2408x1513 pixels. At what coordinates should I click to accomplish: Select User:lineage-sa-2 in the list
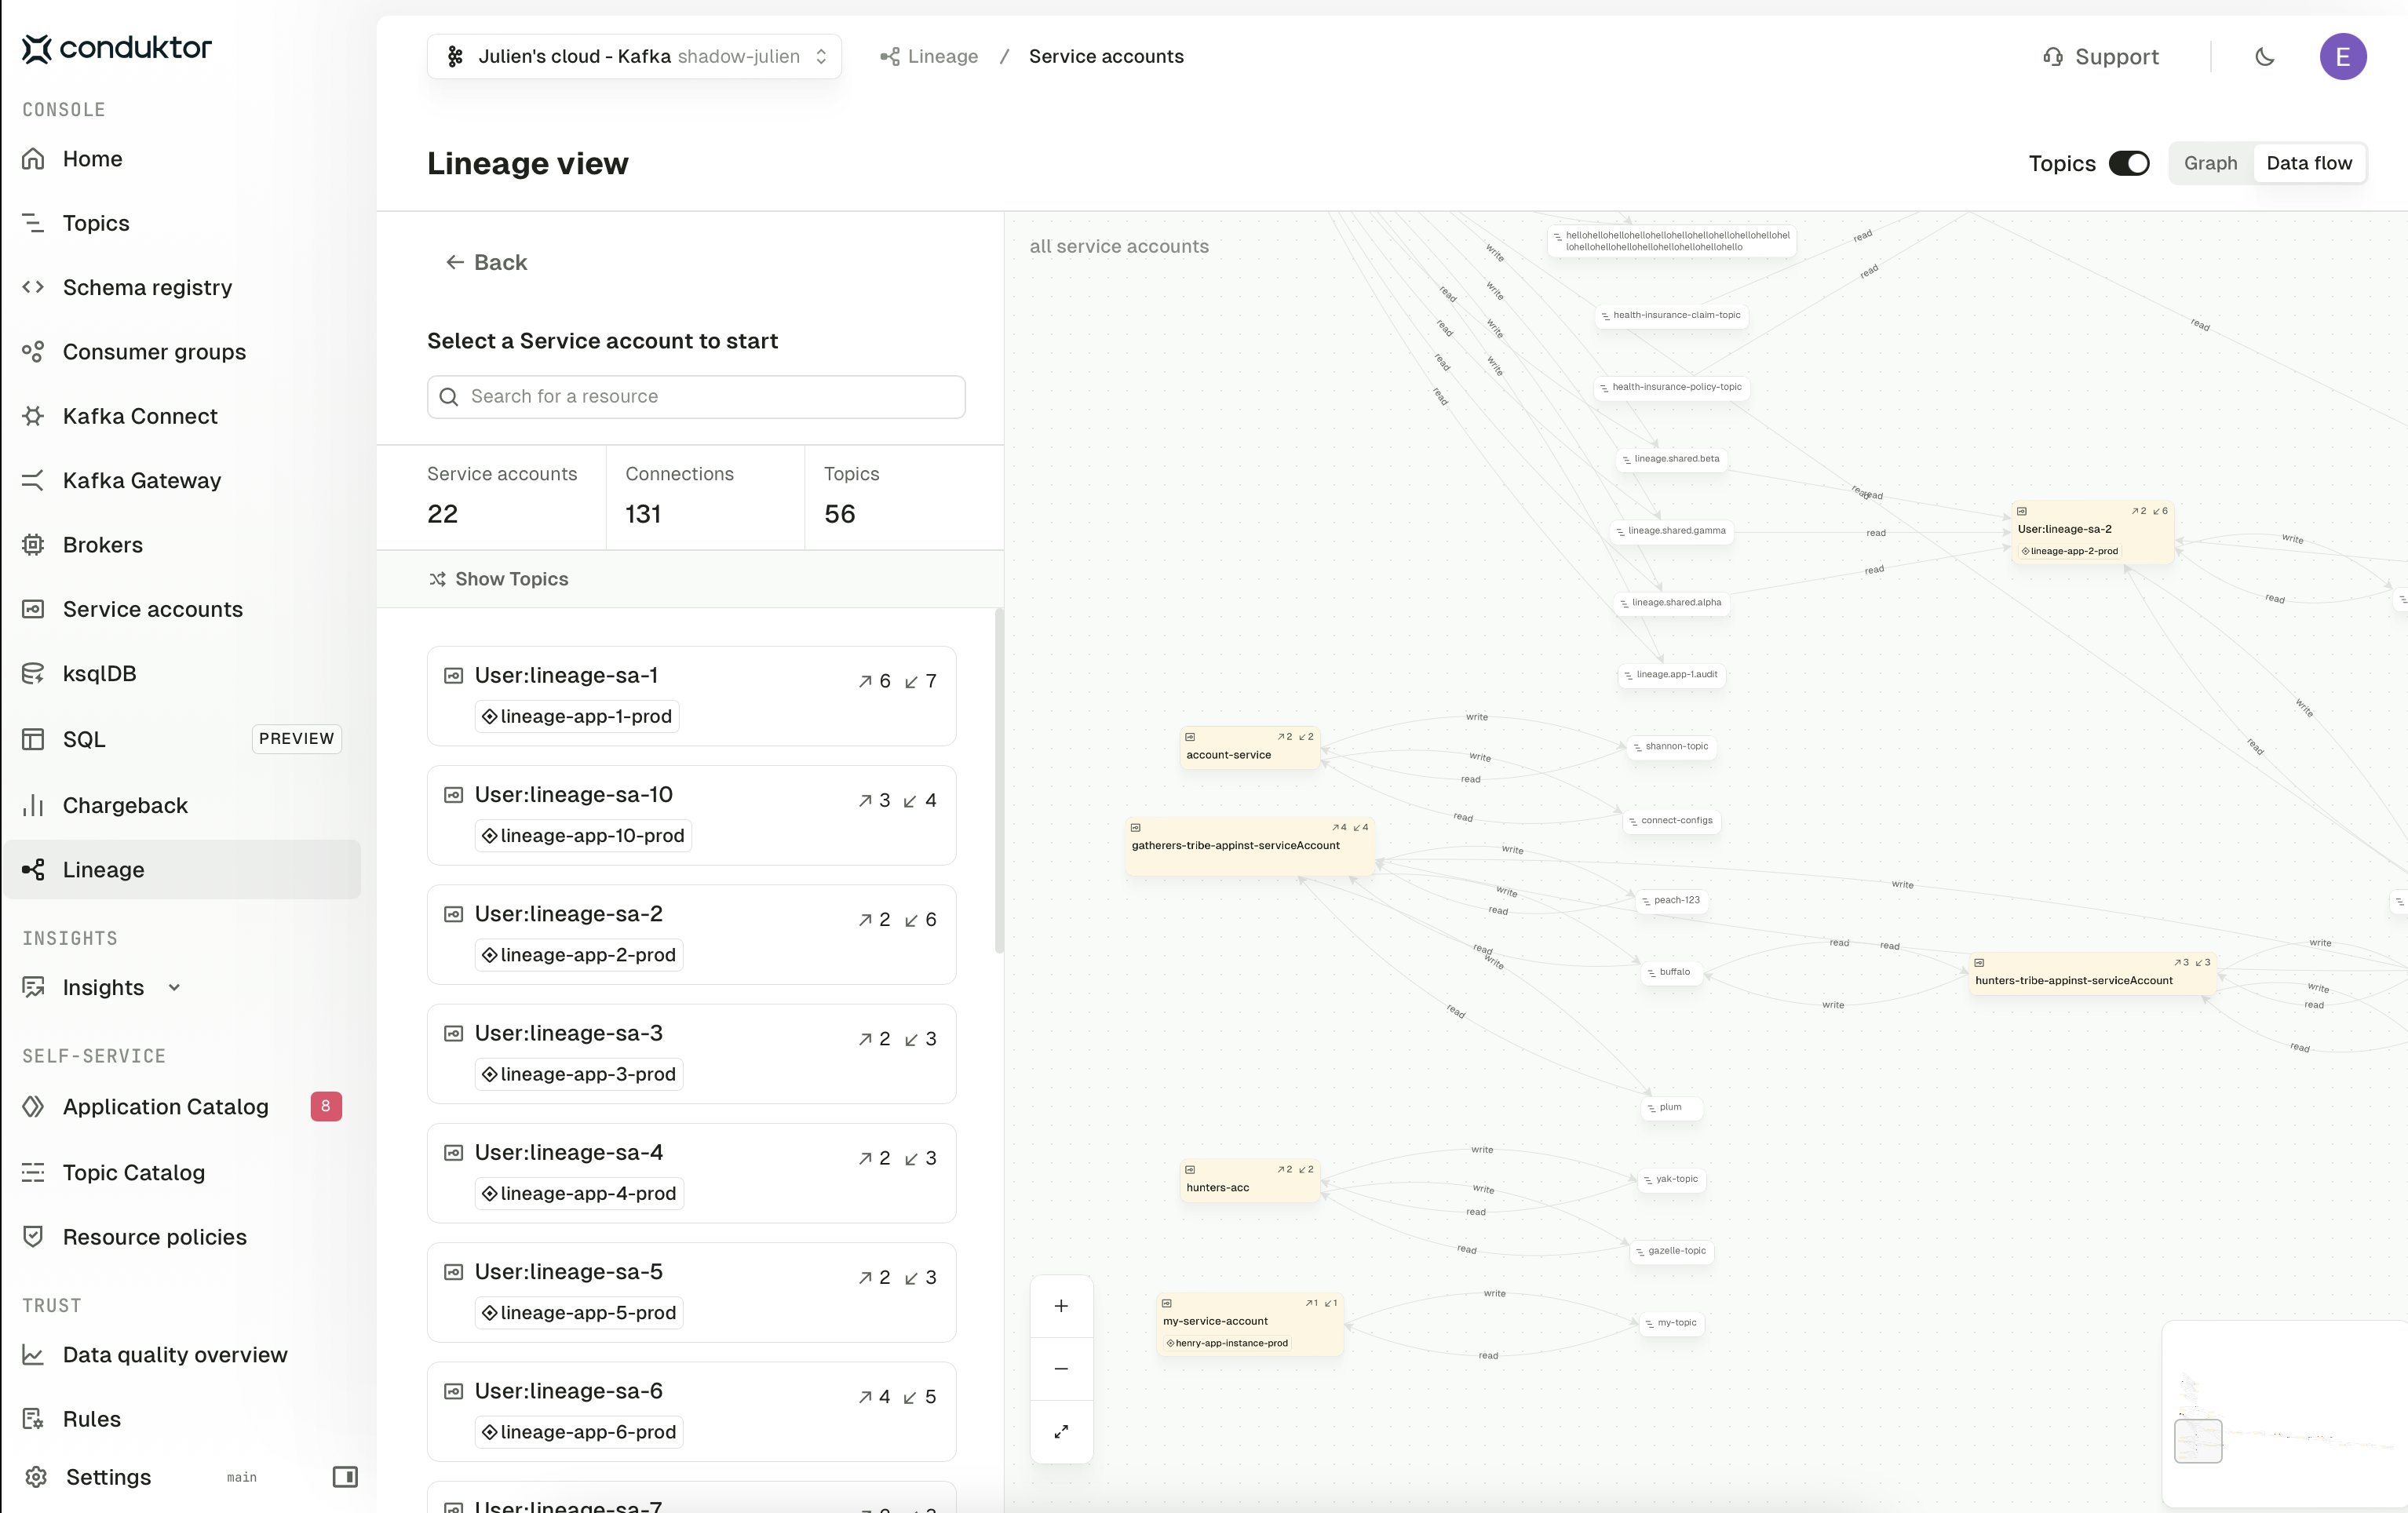691,934
